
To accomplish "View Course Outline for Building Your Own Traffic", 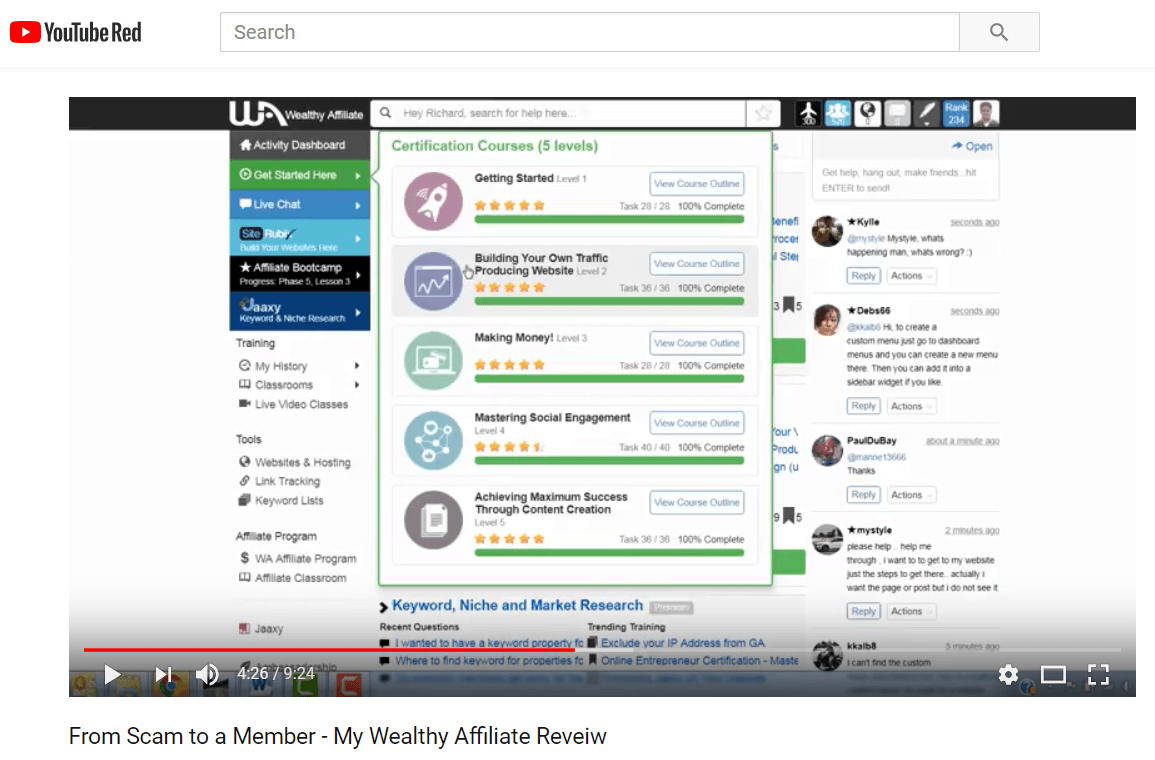I will 696,264.
